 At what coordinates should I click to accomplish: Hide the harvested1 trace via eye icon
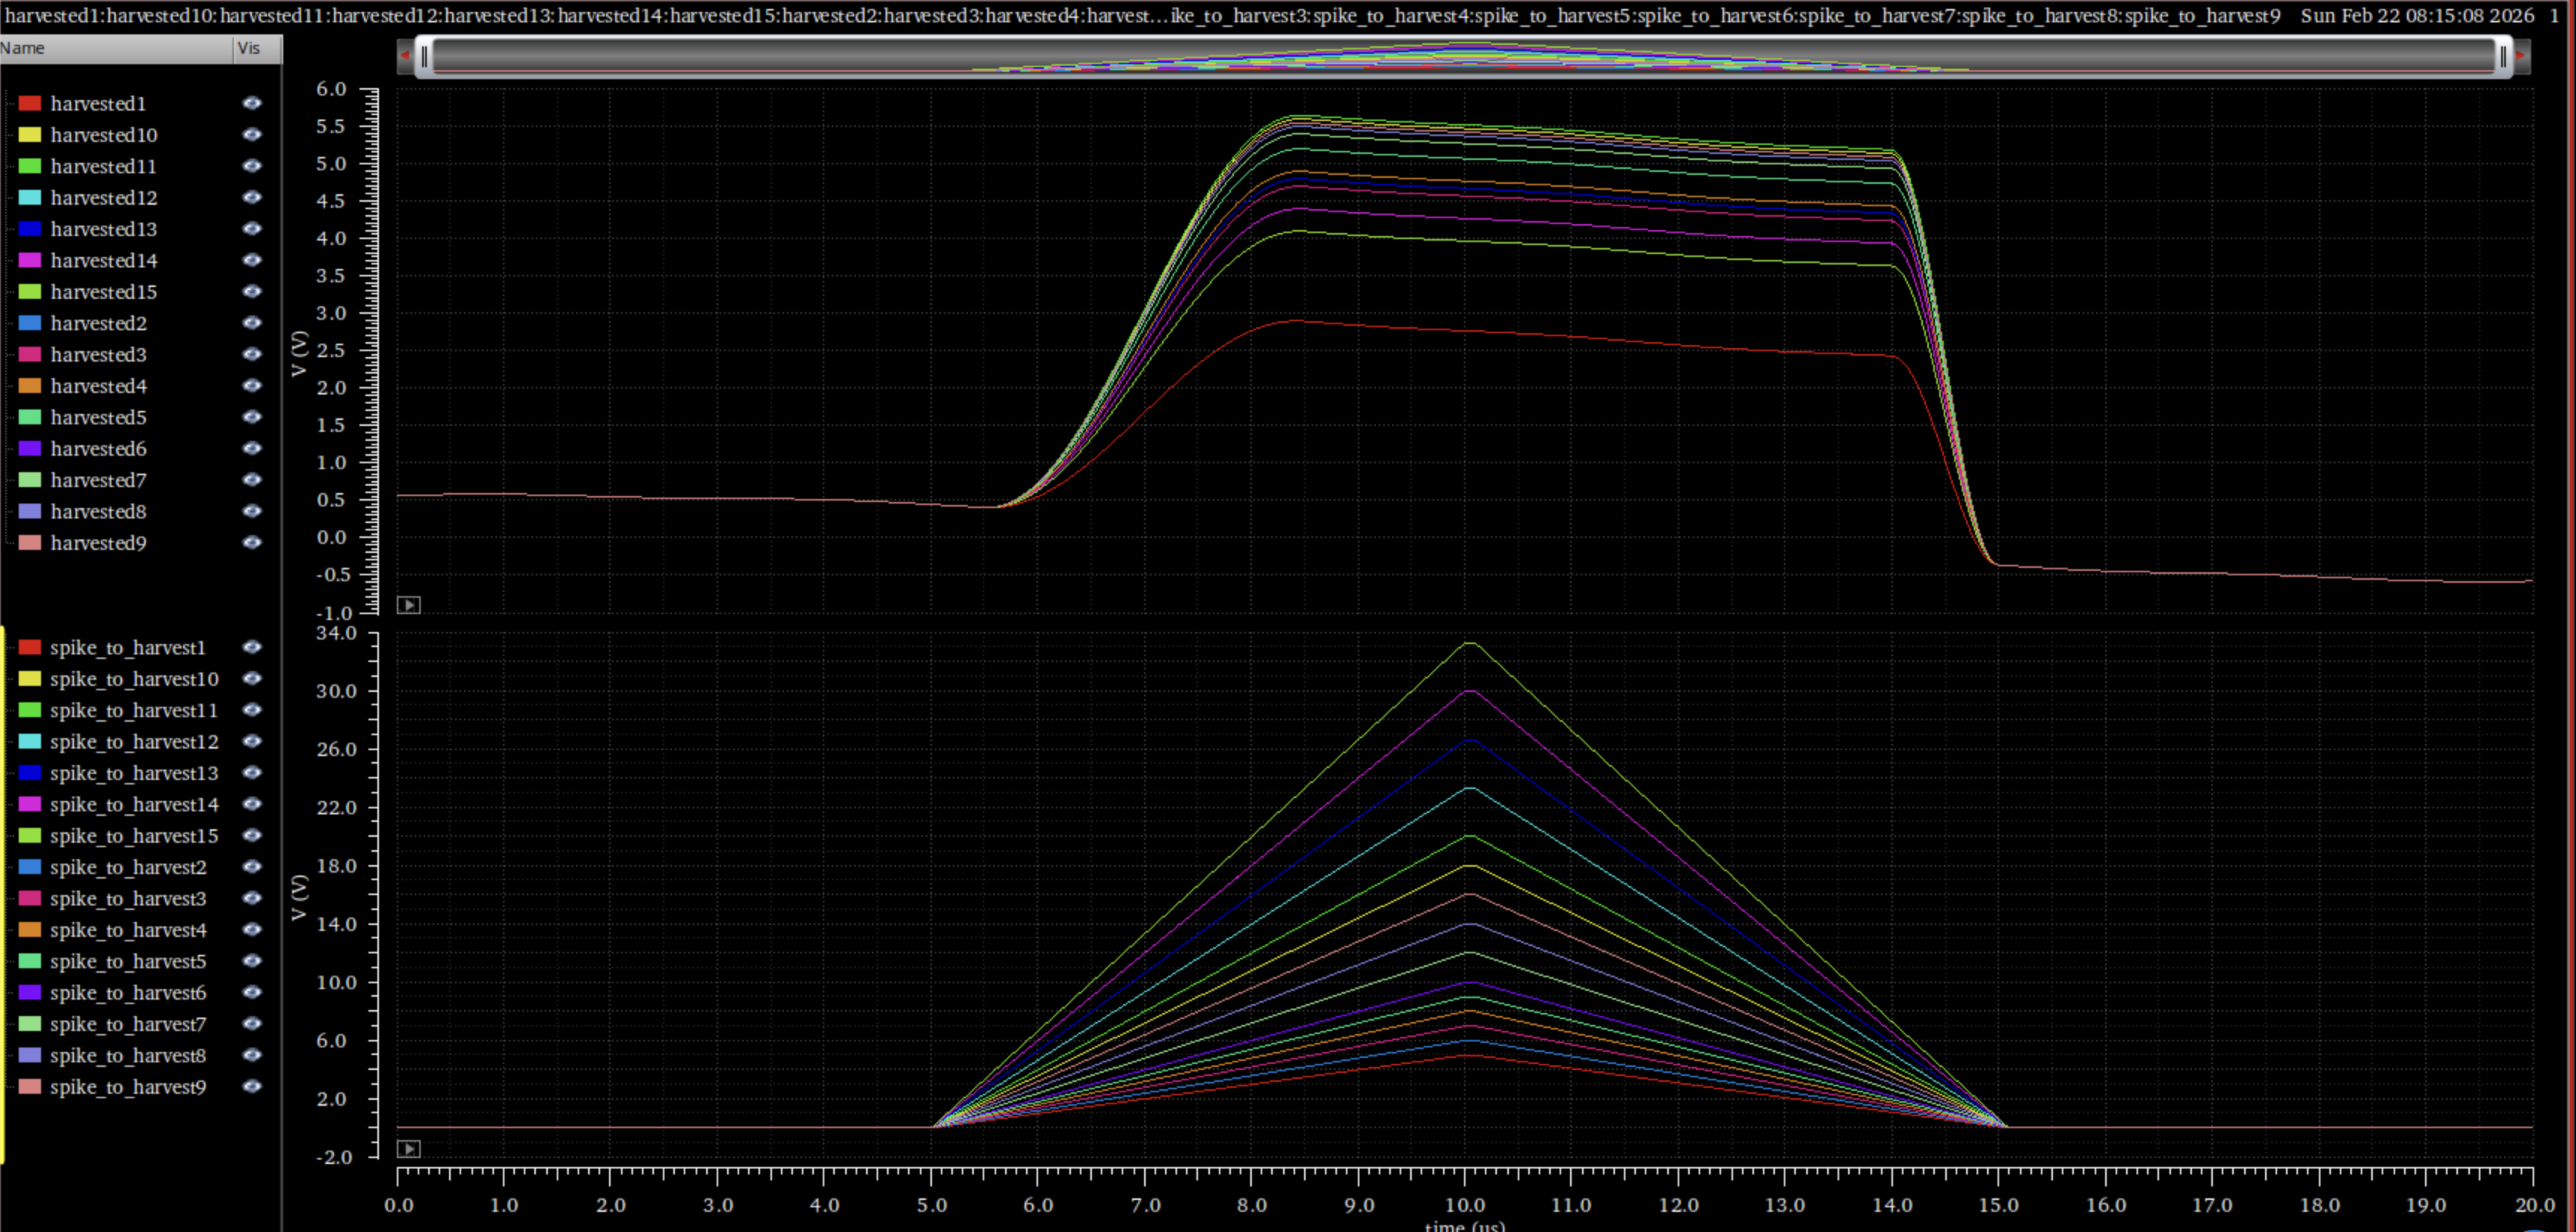(252, 103)
